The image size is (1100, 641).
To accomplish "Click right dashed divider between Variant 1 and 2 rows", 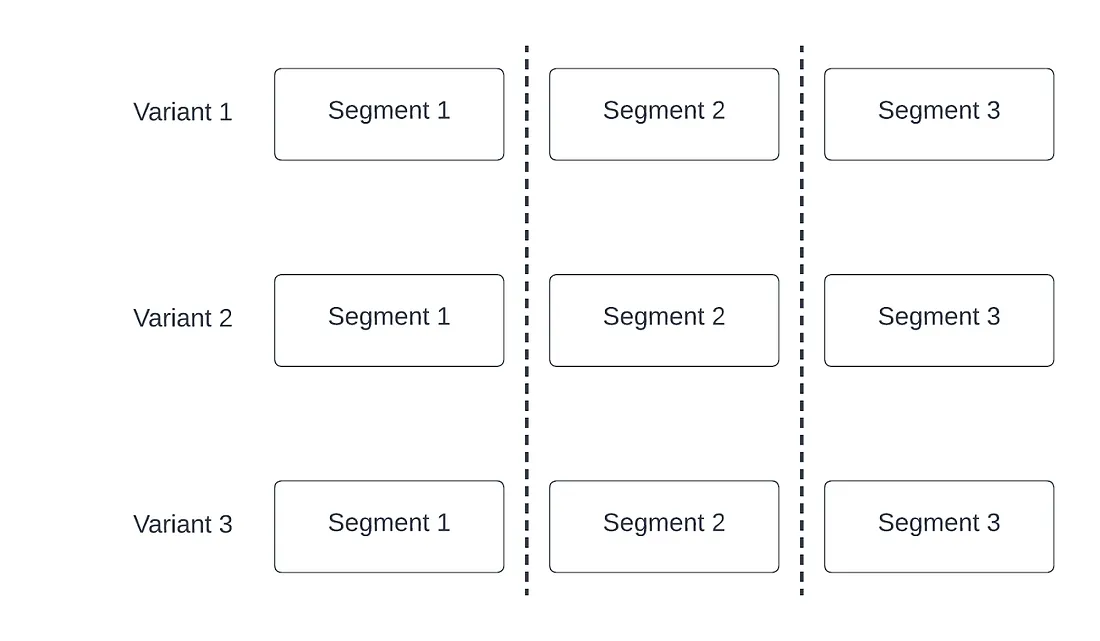I will (x=802, y=217).
